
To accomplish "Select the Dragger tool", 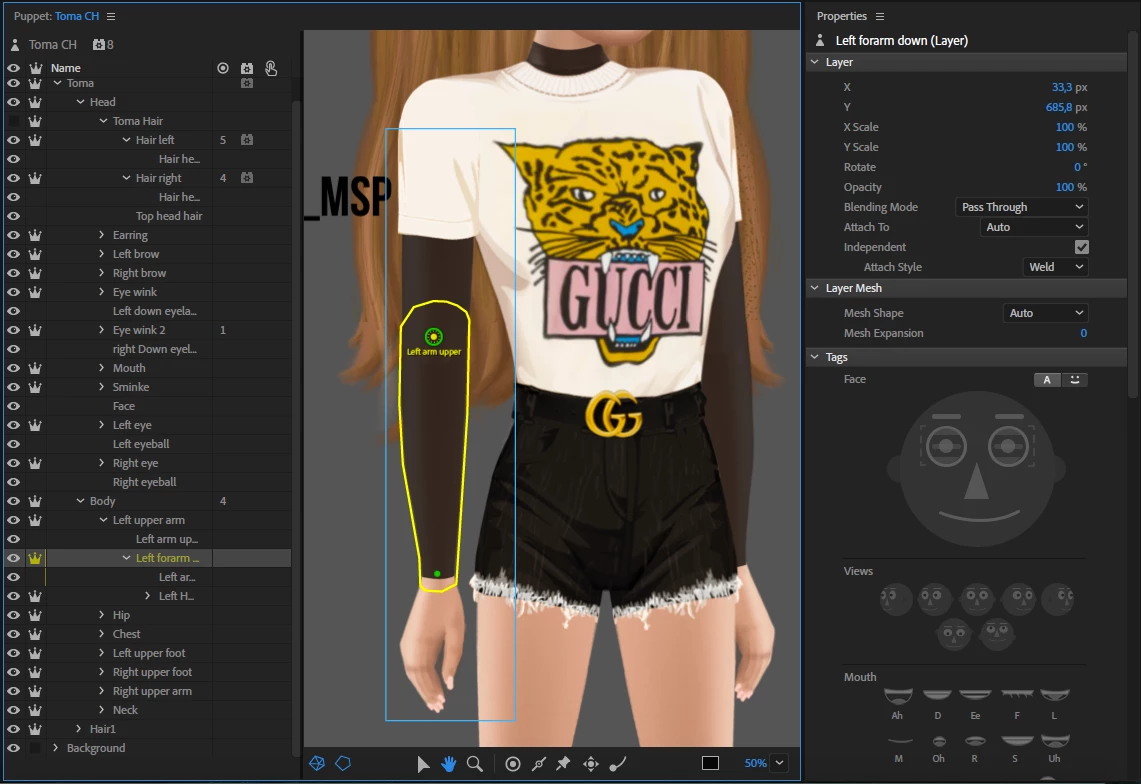I will point(591,764).
